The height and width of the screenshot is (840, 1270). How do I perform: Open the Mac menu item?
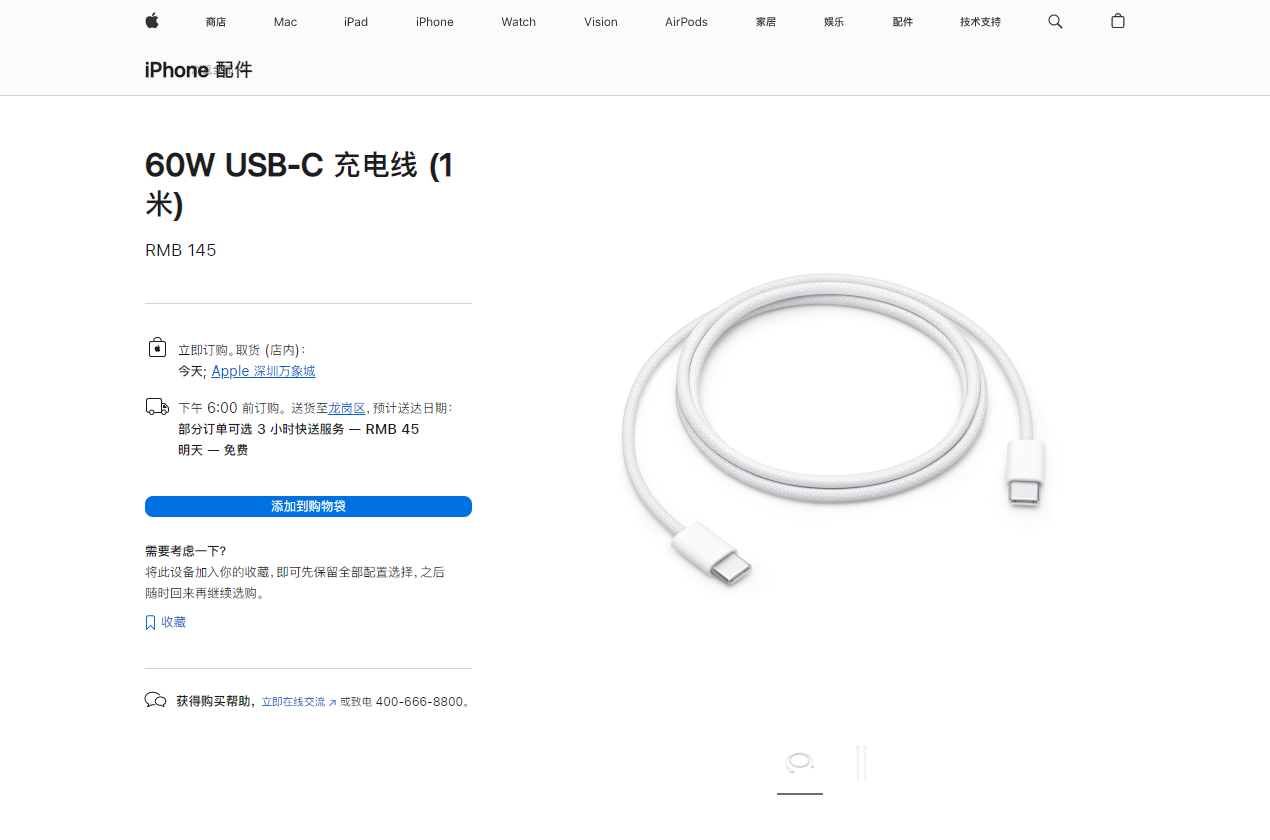click(x=285, y=22)
